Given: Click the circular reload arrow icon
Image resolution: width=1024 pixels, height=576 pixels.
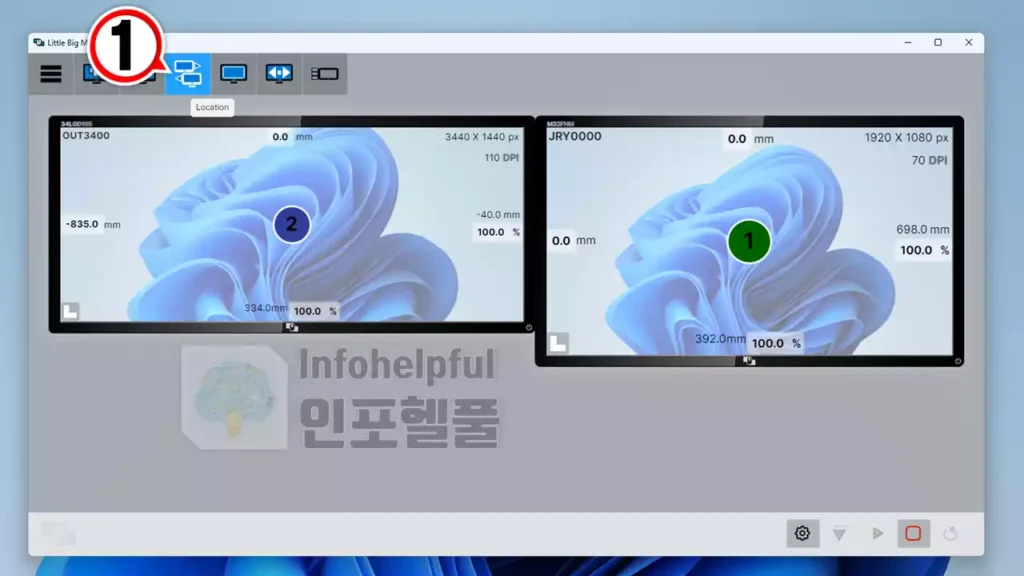Looking at the screenshot, I should point(950,534).
